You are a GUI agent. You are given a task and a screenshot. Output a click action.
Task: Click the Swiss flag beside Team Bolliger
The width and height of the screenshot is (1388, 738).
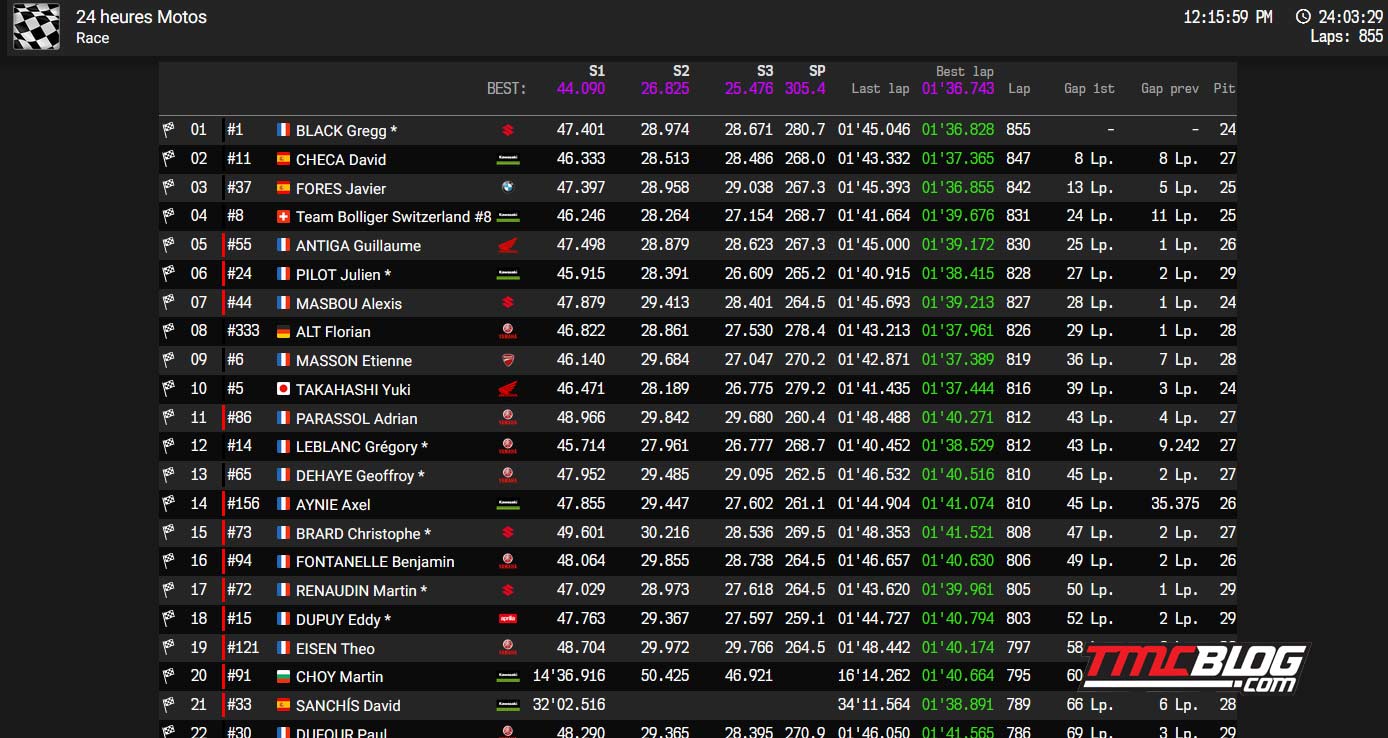pyautogui.click(x=283, y=217)
